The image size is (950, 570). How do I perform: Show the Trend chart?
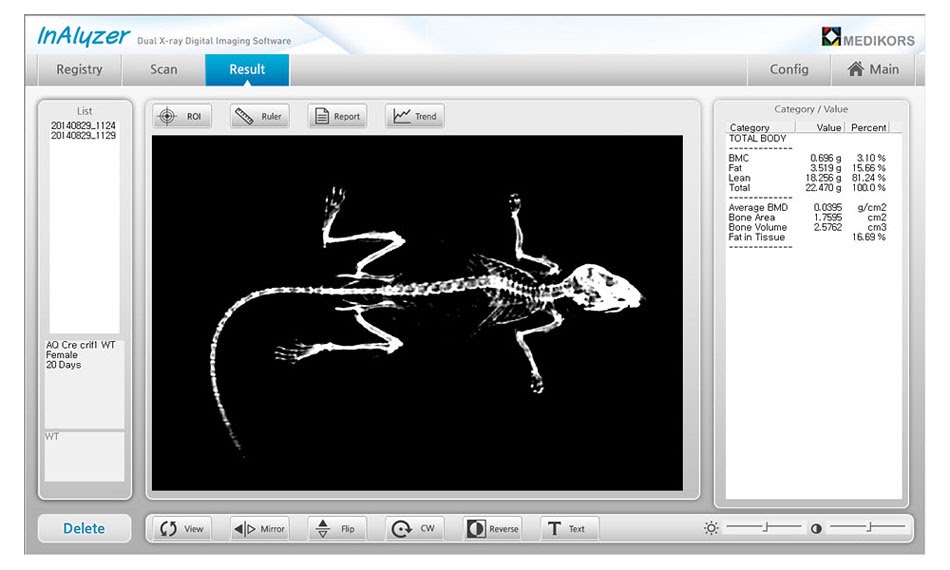(x=414, y=116)
